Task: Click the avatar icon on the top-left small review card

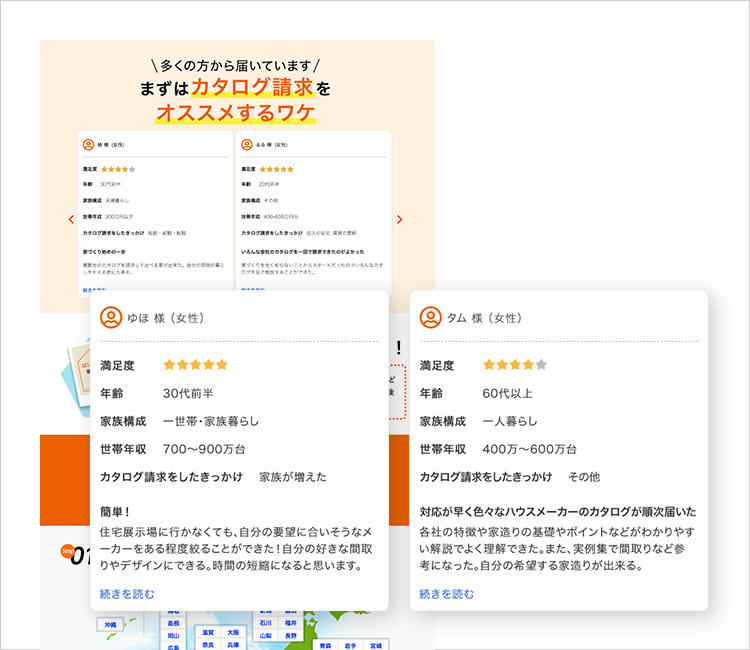Action: 88,144
